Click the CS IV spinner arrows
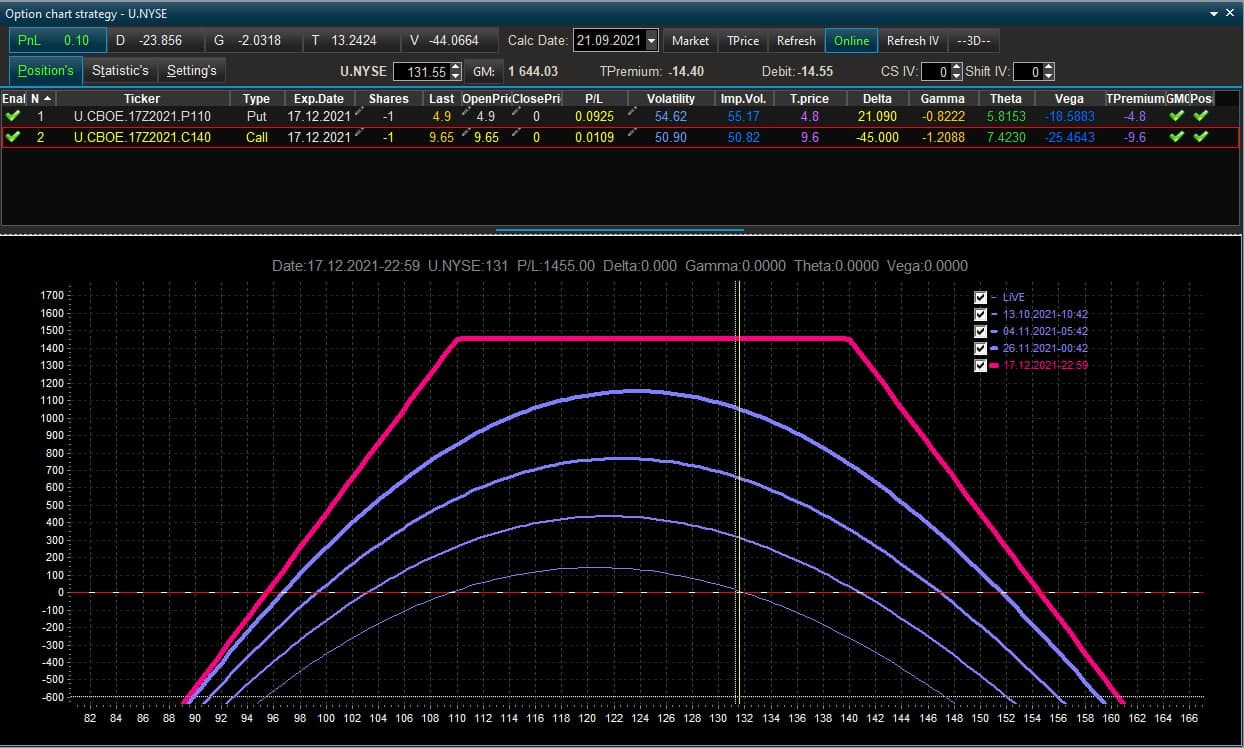Viewport: 1244px width, 748px height. click(957, 72)
